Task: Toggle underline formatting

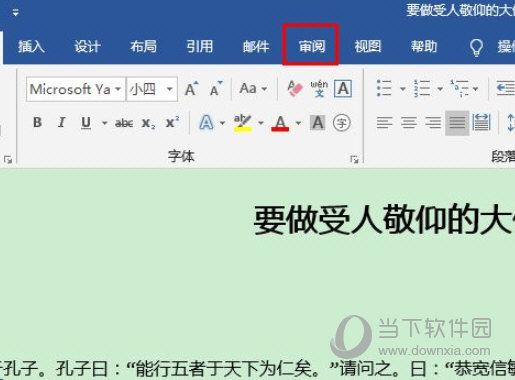Action: (86, 122)
